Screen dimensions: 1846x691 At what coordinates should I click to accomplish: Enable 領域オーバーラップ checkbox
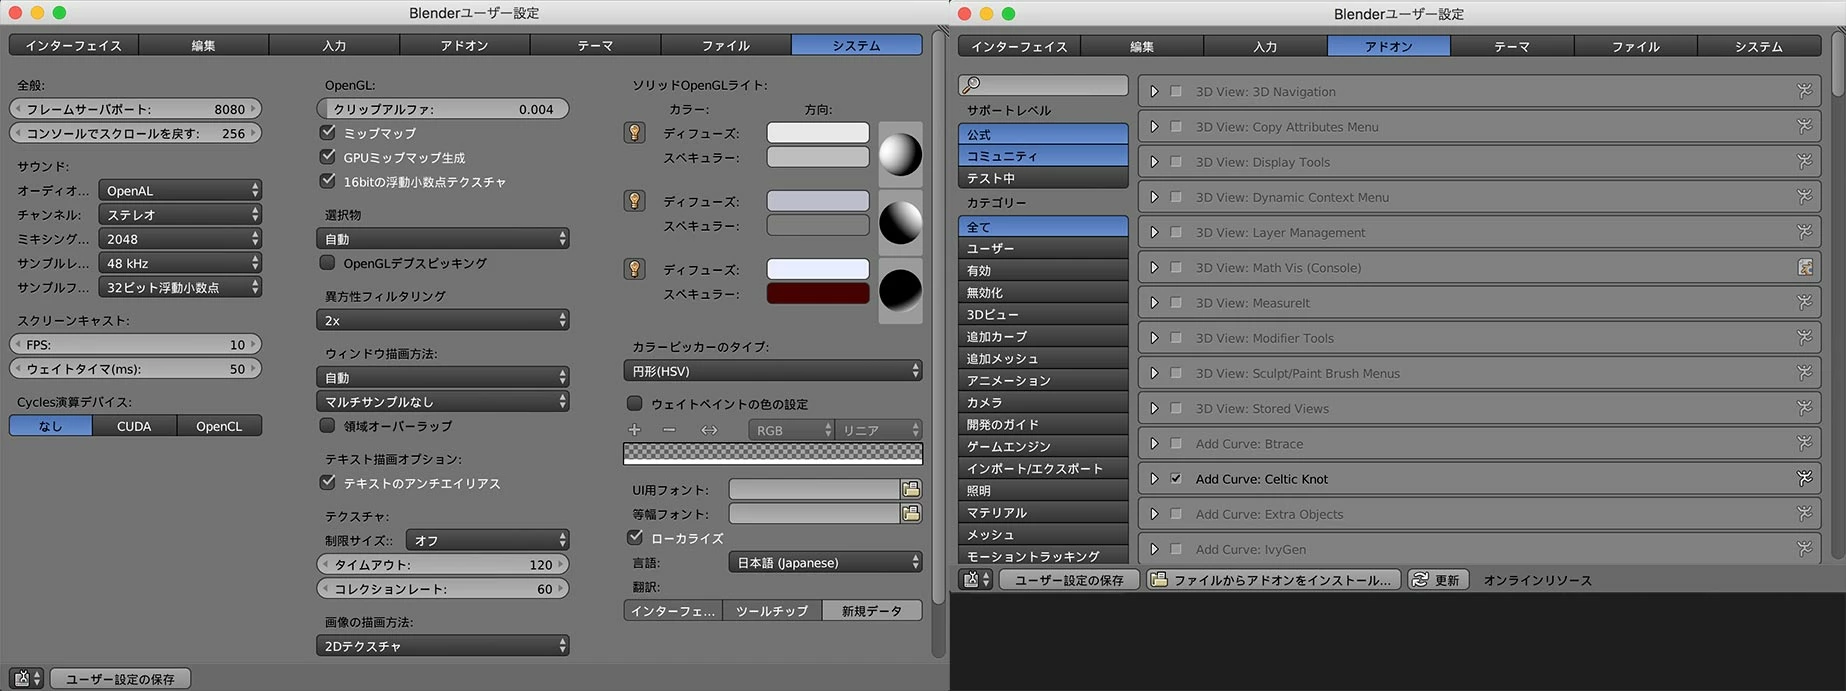point(327,425)
